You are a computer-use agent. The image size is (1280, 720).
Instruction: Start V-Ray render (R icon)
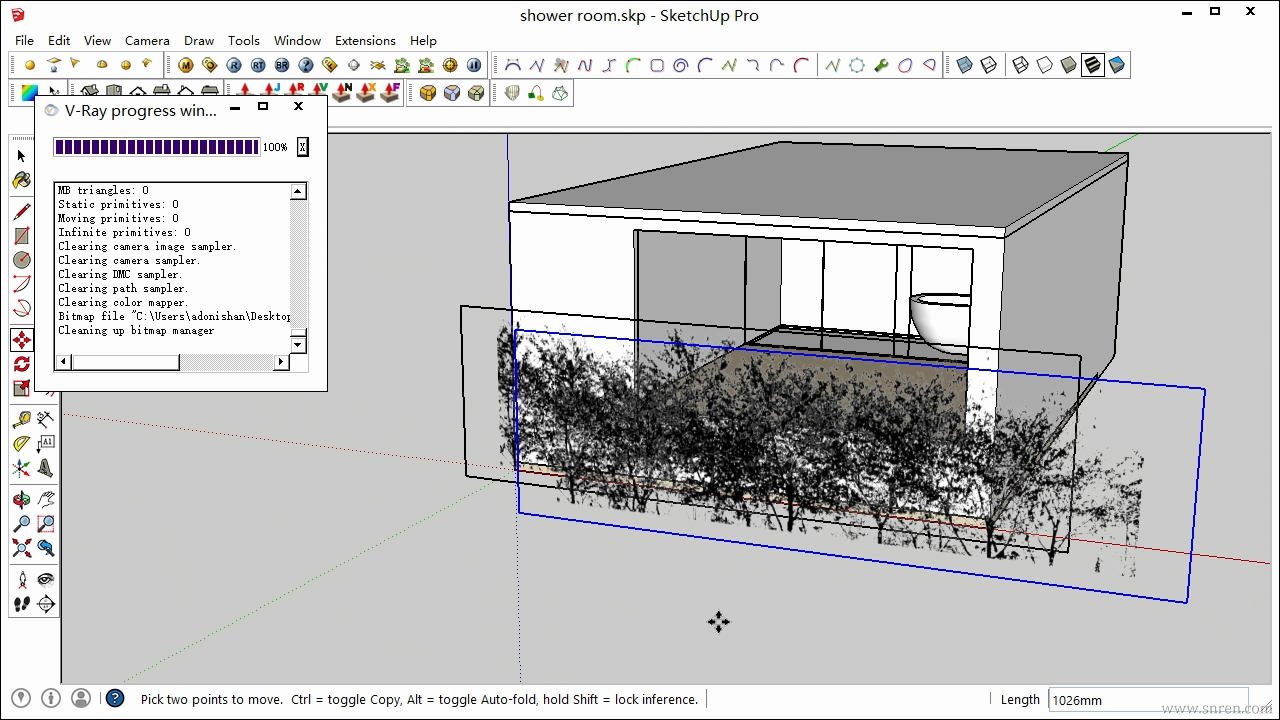pyautogui.click(x=234, y=65)
